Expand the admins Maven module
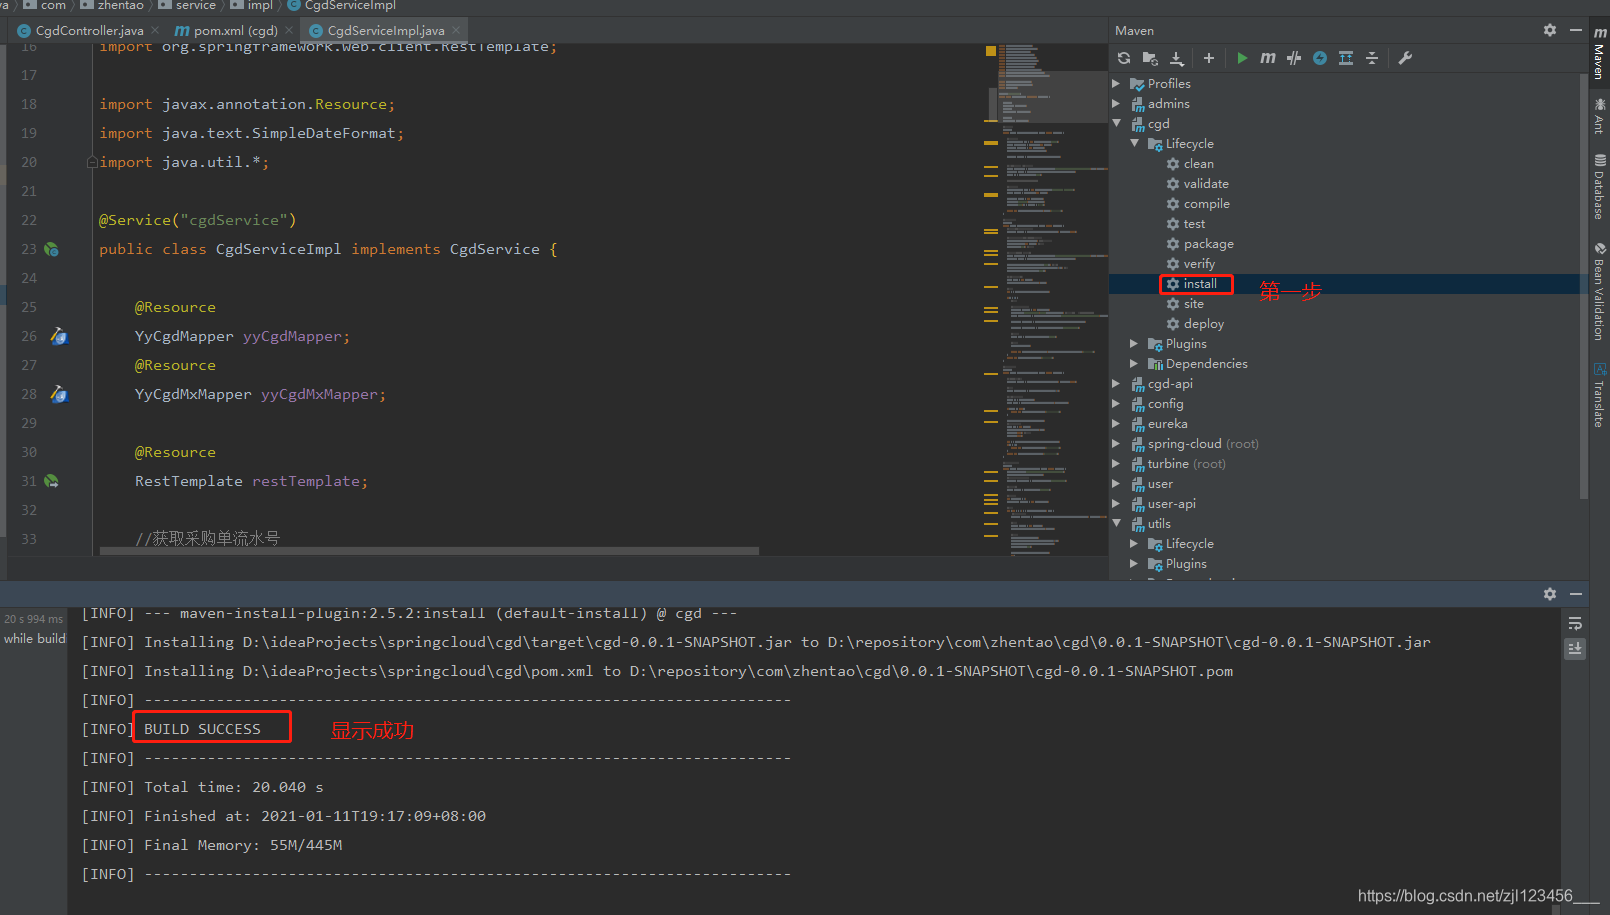This screenshot has width=1610, height=915. coord(1116,104)
